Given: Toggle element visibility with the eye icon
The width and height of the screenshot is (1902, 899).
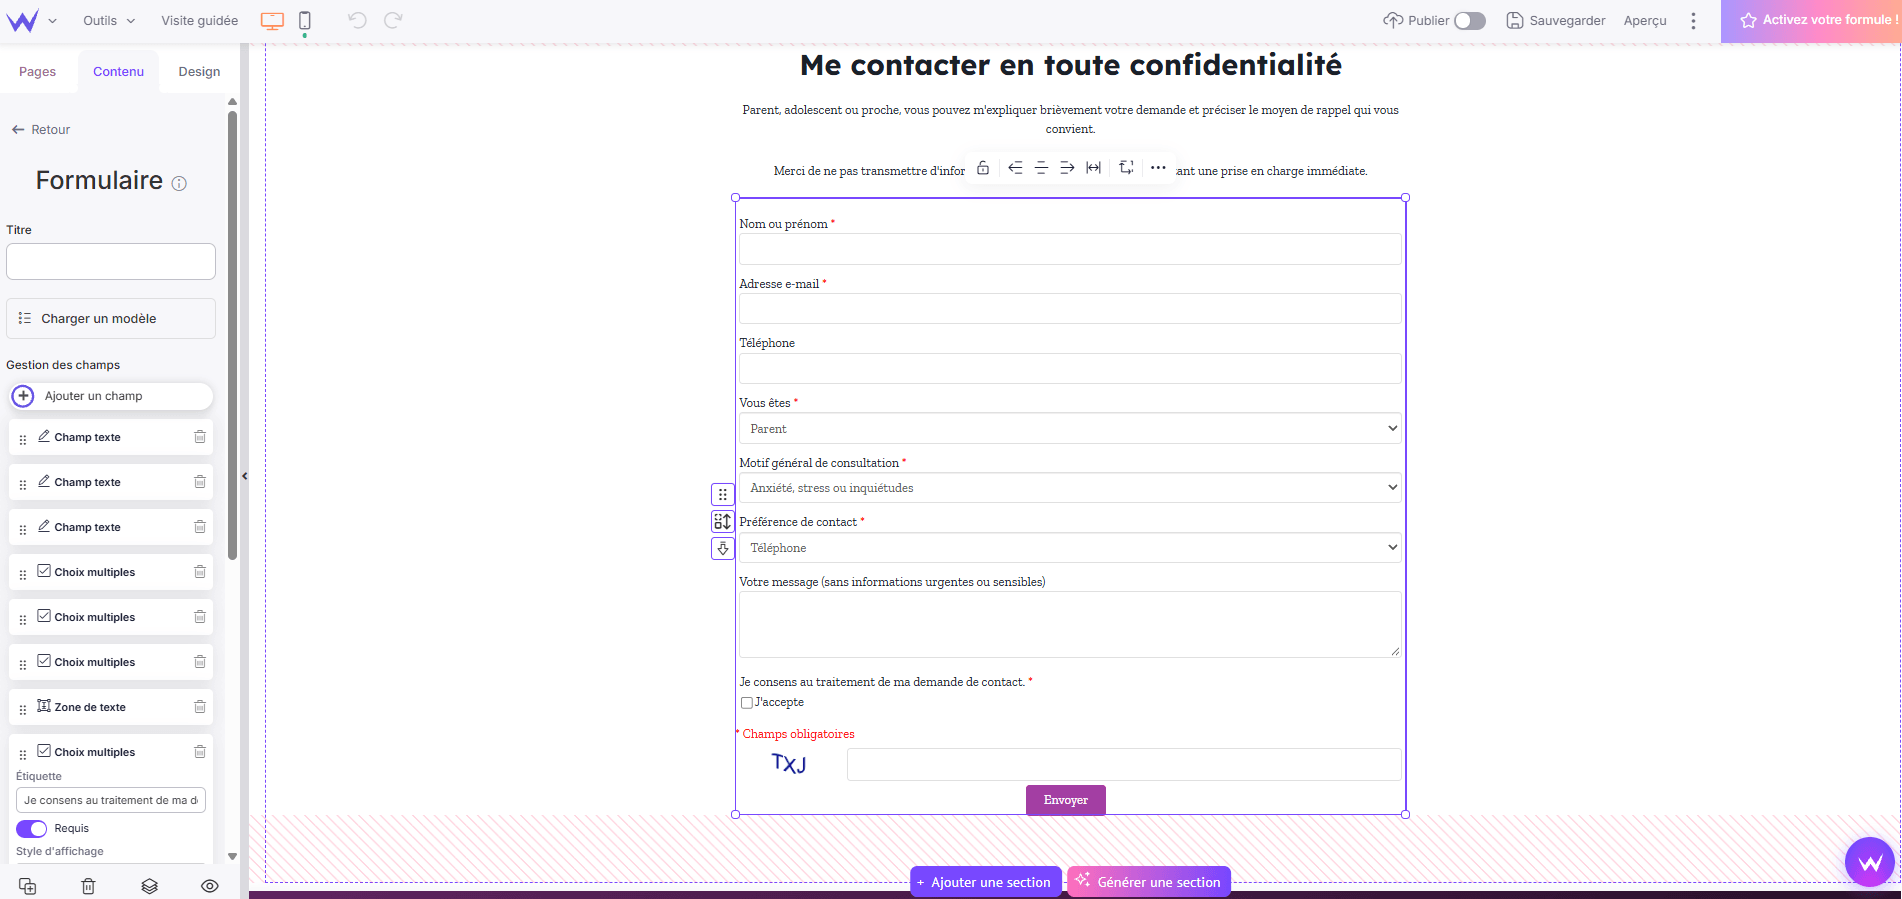Looking at the screenshot, I should pyautogui.click(x=210, y=886).
